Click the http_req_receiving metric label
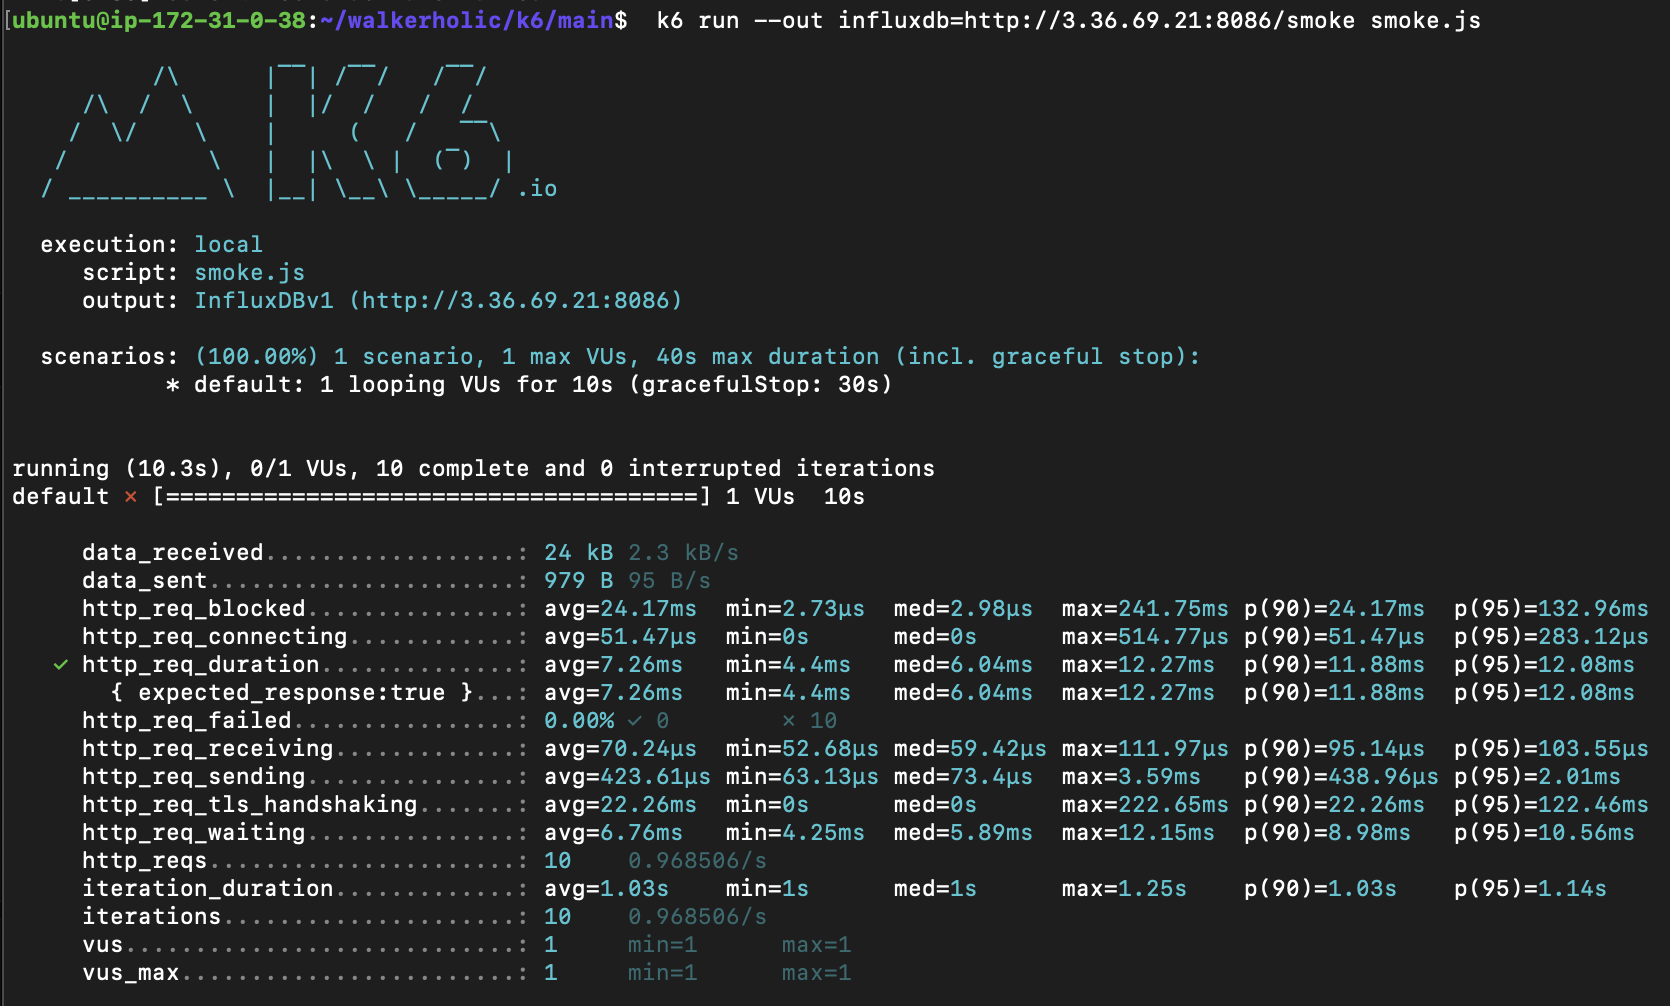This screenshot has width=1670, height=1006. tap(208, 749)
